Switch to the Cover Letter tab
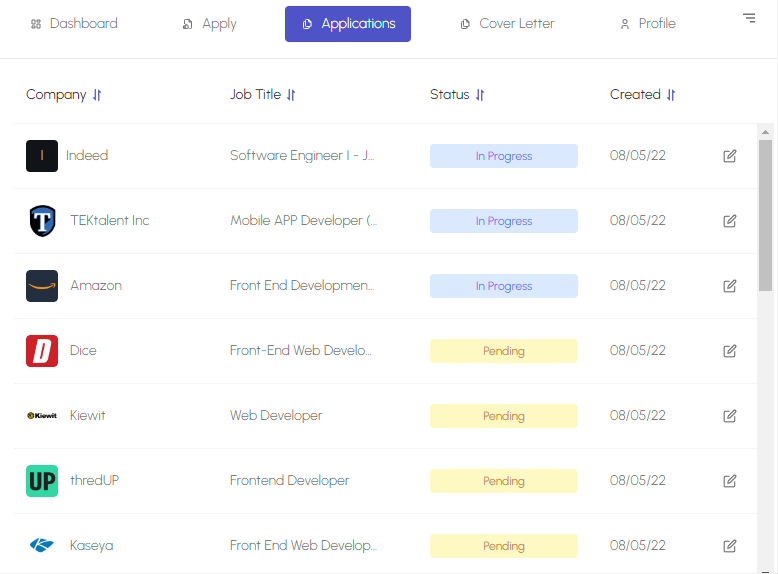Screen dimensions: 778x574 (507, 24)
